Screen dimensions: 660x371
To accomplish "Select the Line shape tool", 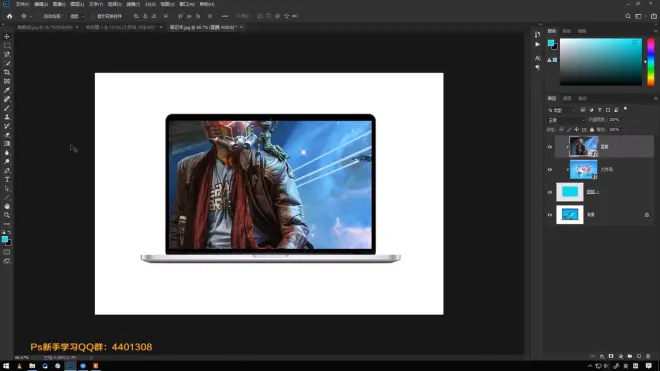I will tap(7, 198).
